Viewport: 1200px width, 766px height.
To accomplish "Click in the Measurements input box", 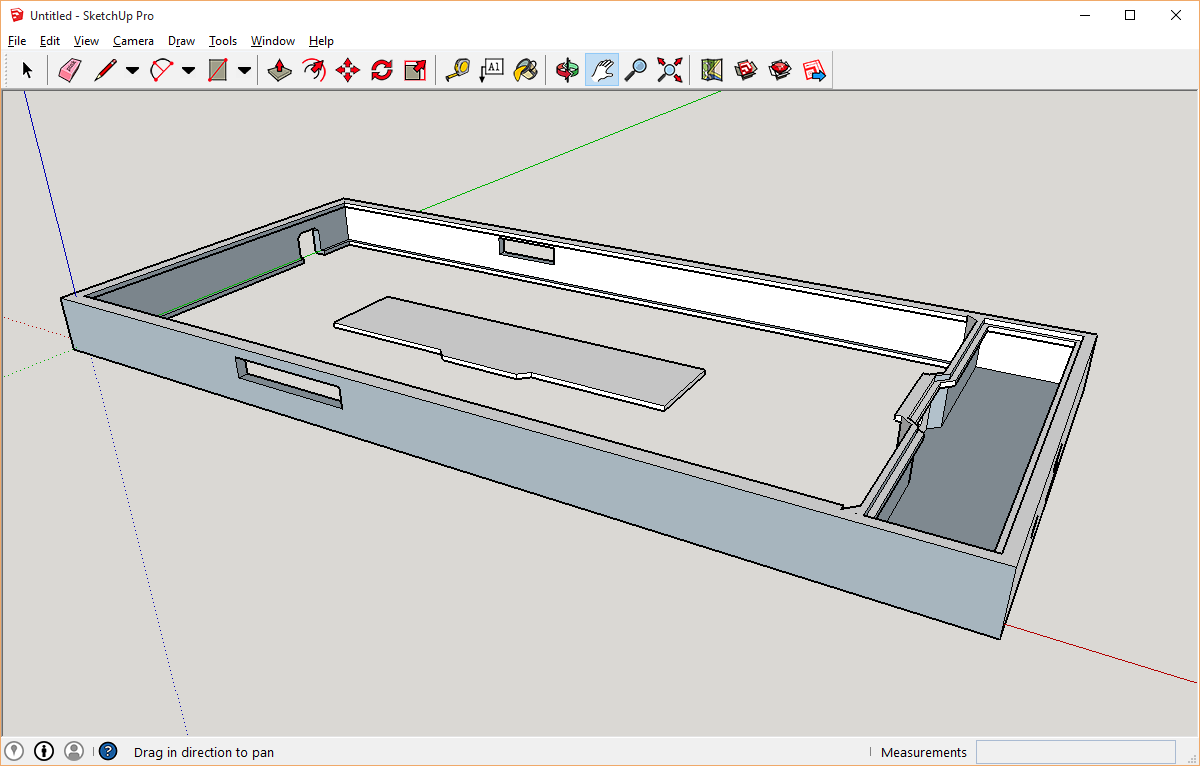I will (1076, 752).
